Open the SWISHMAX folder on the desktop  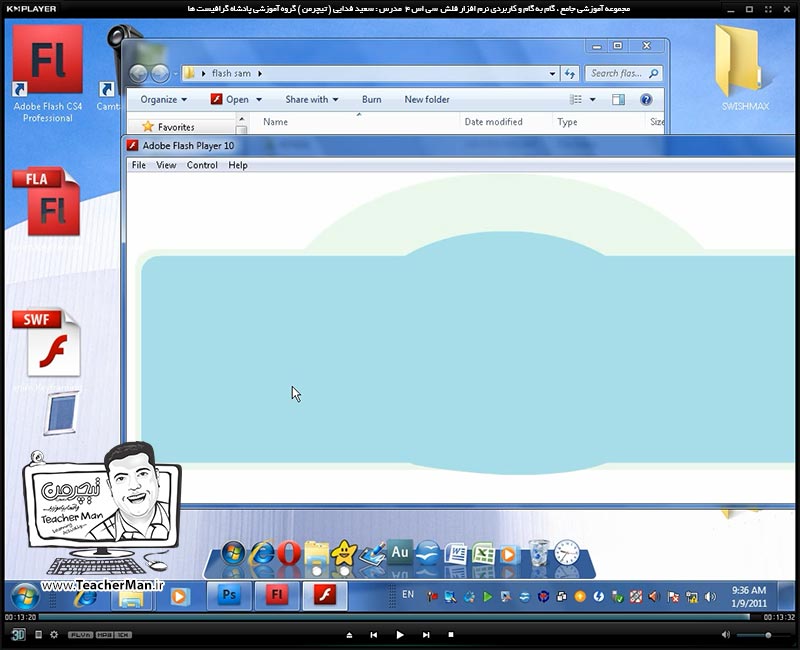pyautogui.click(x=744, y=67)
